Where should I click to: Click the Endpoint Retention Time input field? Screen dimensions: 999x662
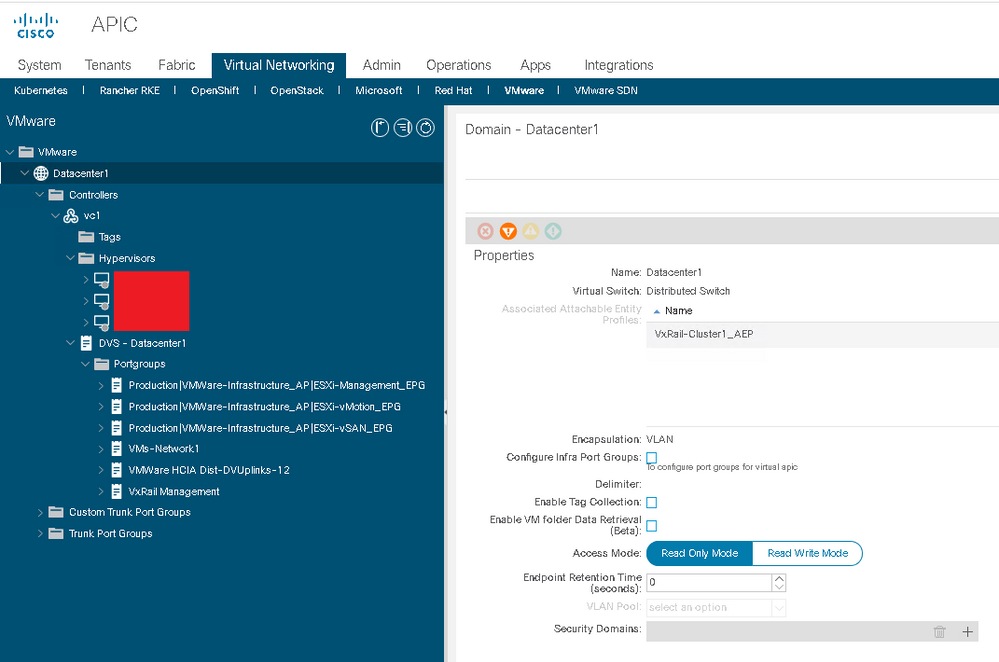coord(709,582)
